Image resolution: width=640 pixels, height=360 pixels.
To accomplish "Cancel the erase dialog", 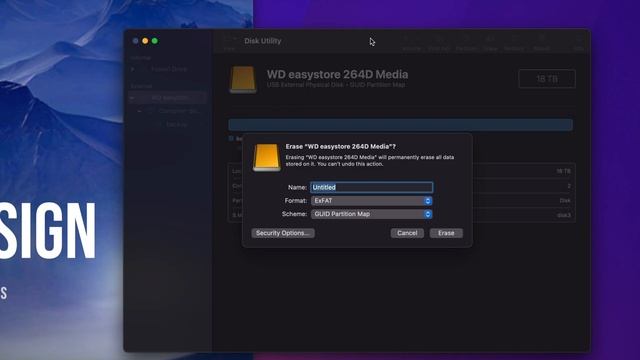I will [x=407, y=233].
